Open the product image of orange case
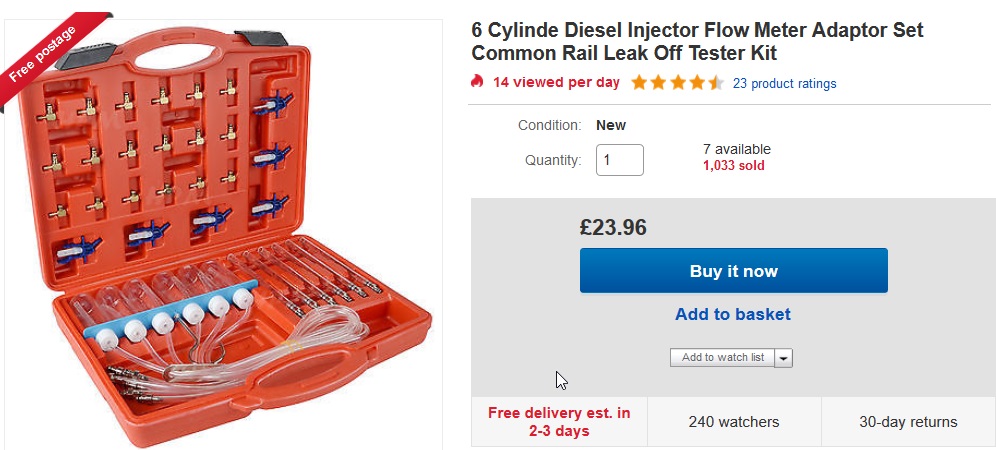This screenshot has height=450, width=996. tap(224, 234)
